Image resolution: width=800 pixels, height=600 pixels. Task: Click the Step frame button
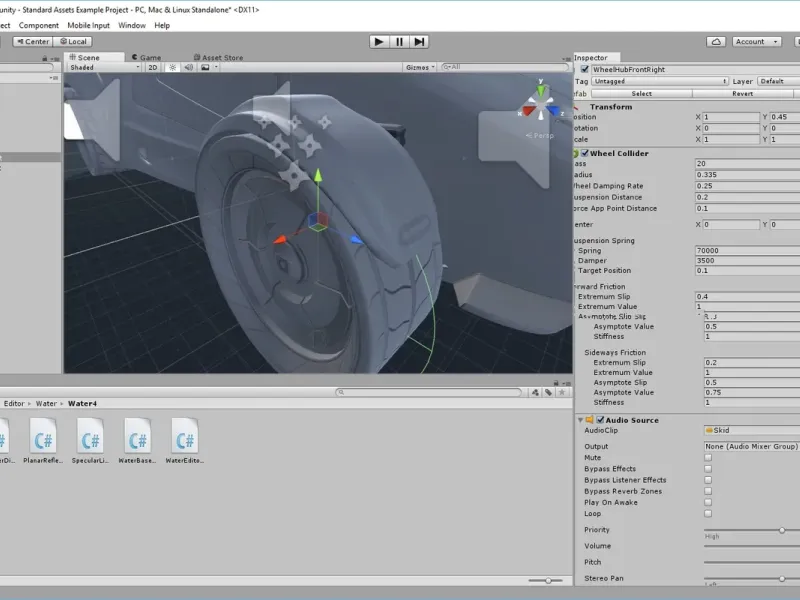point(419,41)
